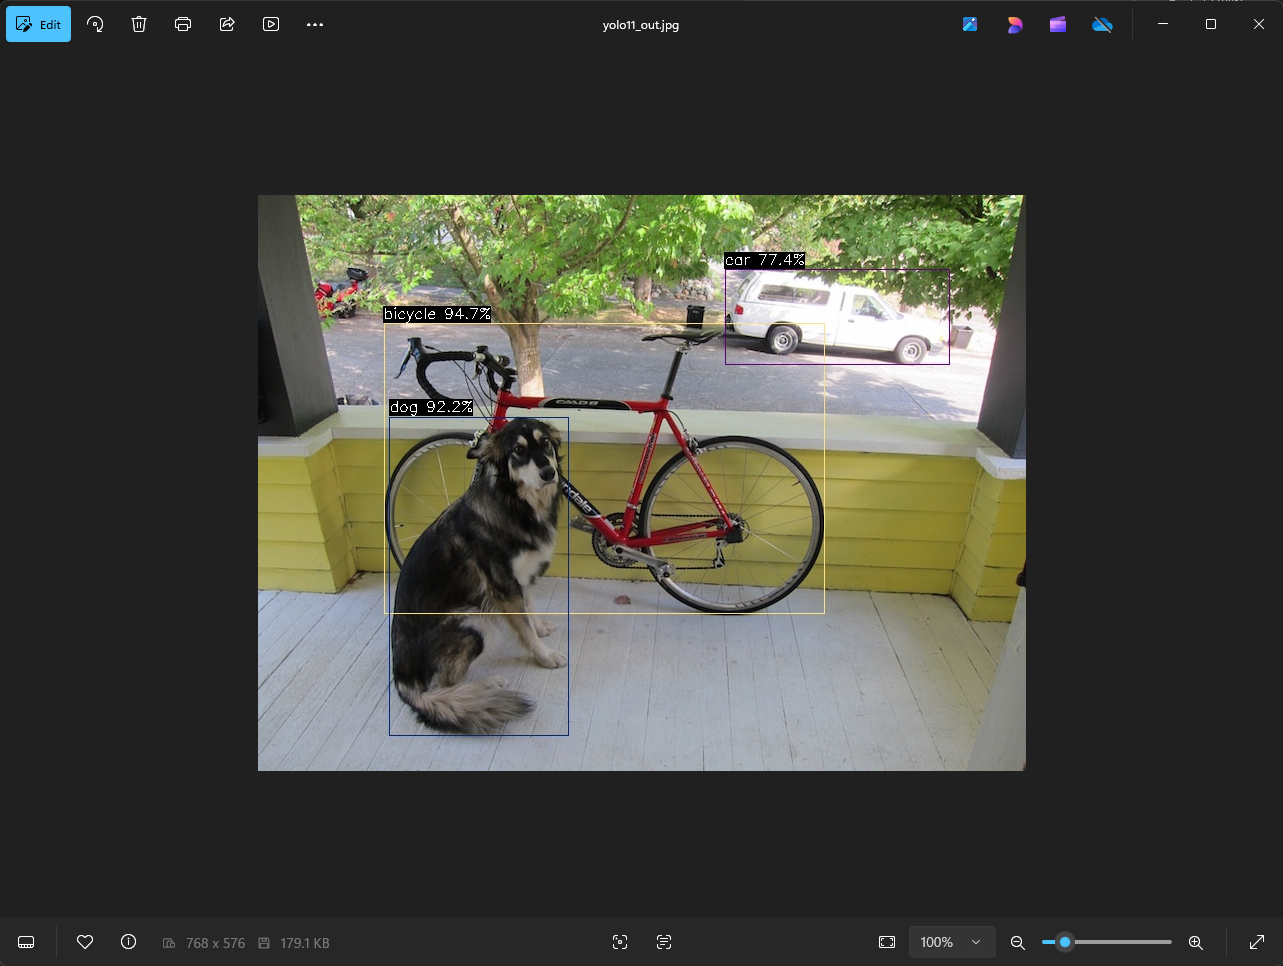Delete the photo with the trash icon

[139, 24]
